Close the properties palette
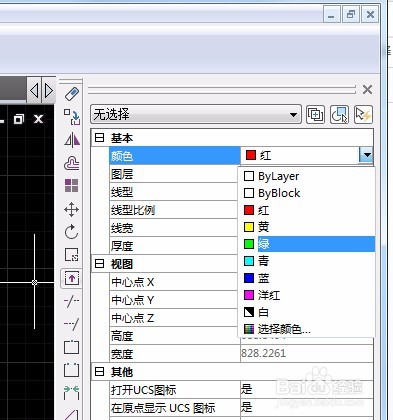The height and width of the screenshot is (420, 393). [x=367, y=89]
